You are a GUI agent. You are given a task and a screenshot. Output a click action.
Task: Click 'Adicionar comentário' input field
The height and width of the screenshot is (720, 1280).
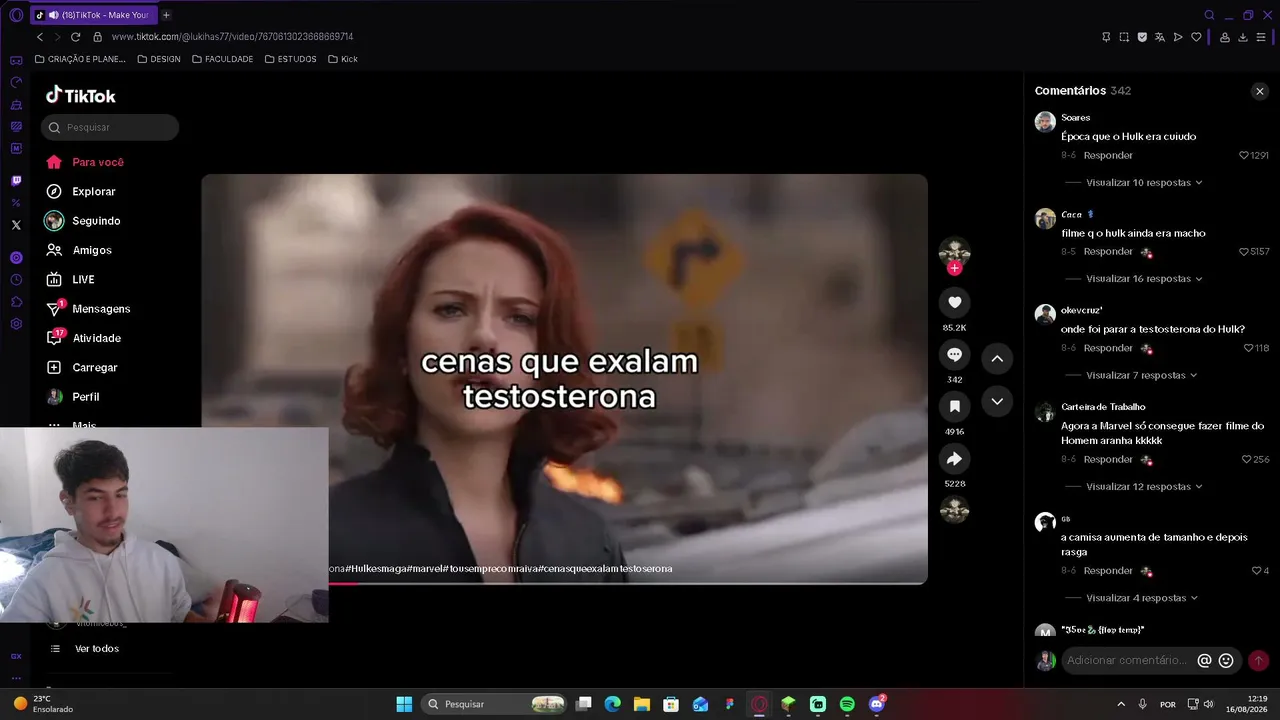point(1128,660)
